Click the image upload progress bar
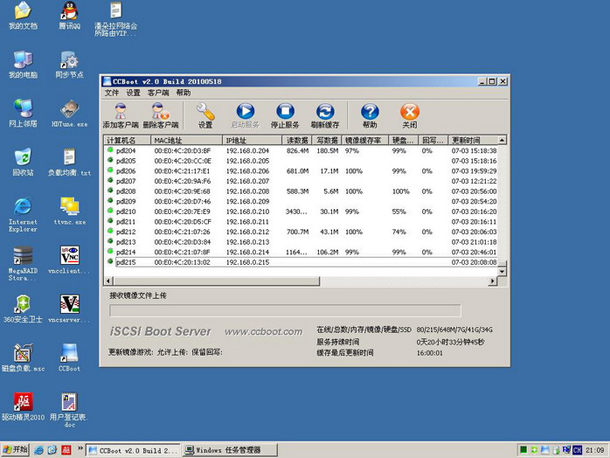The image size is (610, 458). point(285,311)
